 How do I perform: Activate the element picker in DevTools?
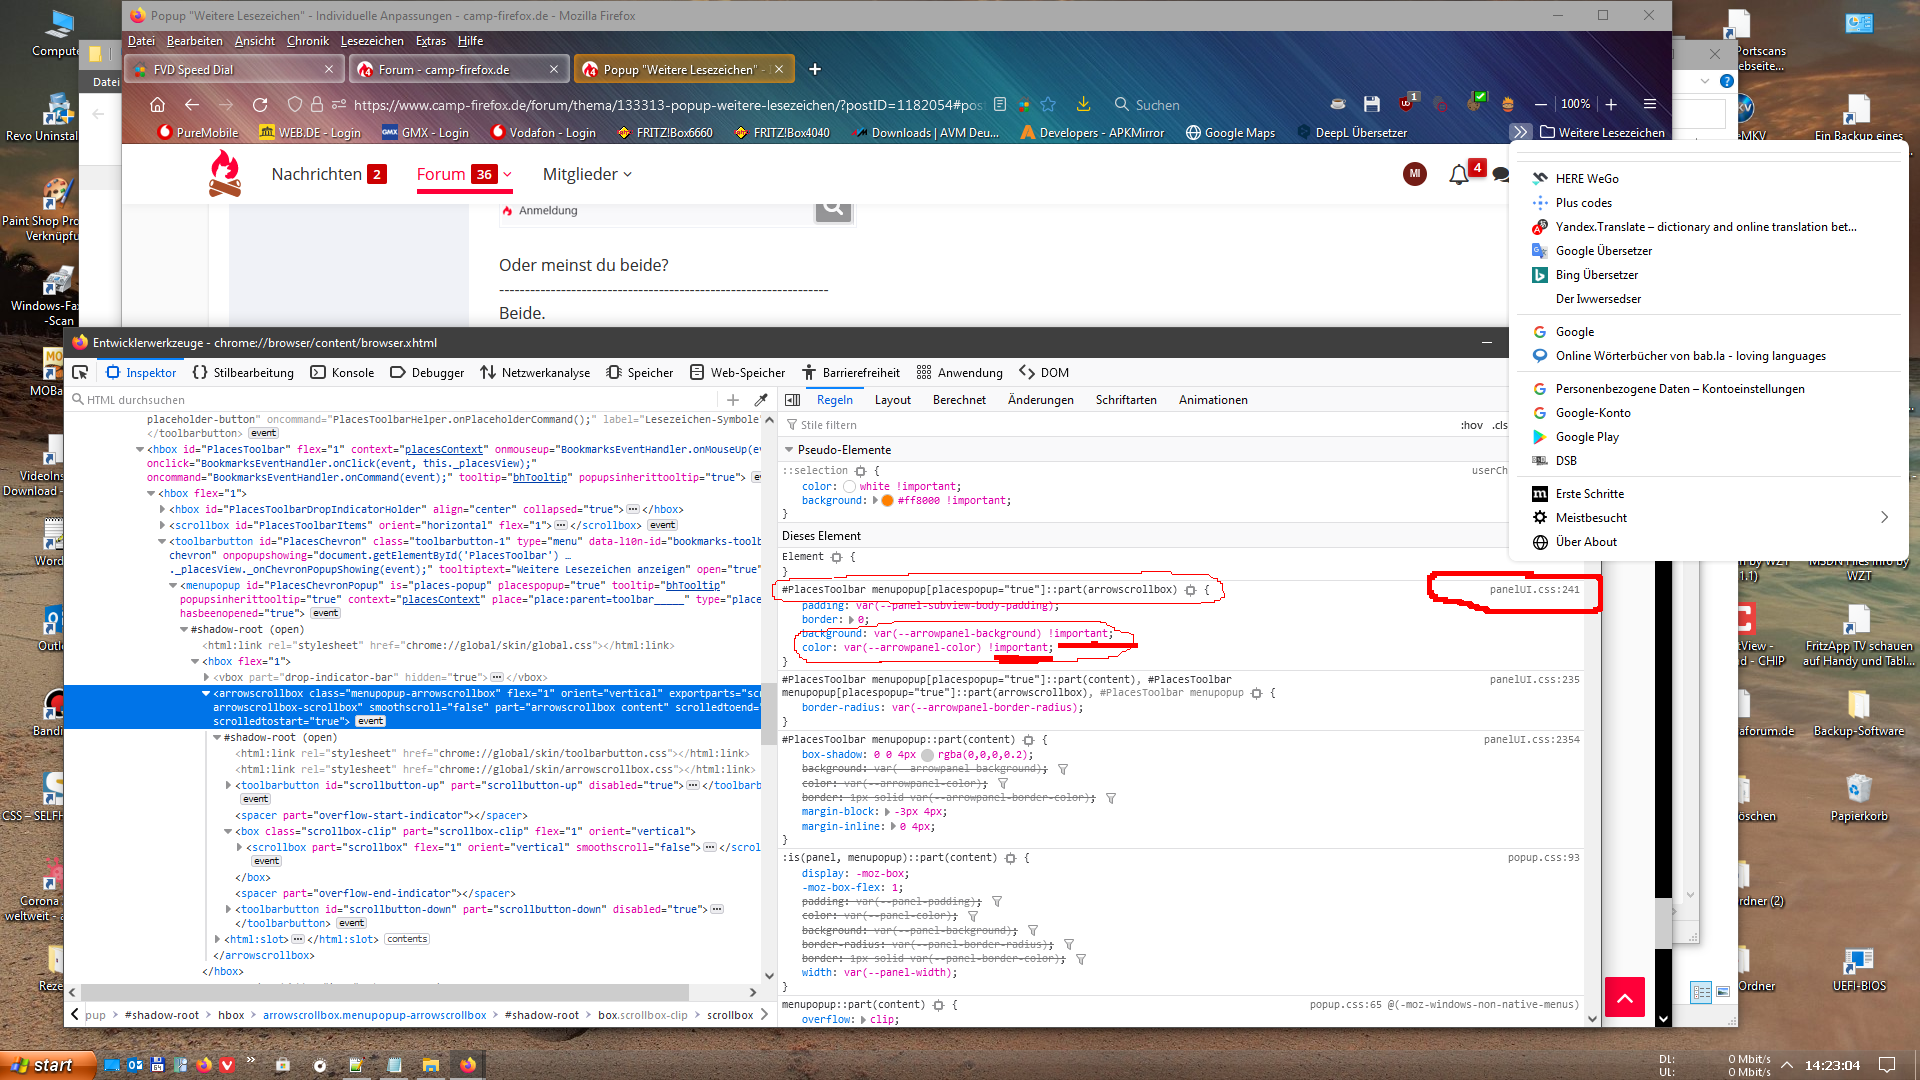80,372
